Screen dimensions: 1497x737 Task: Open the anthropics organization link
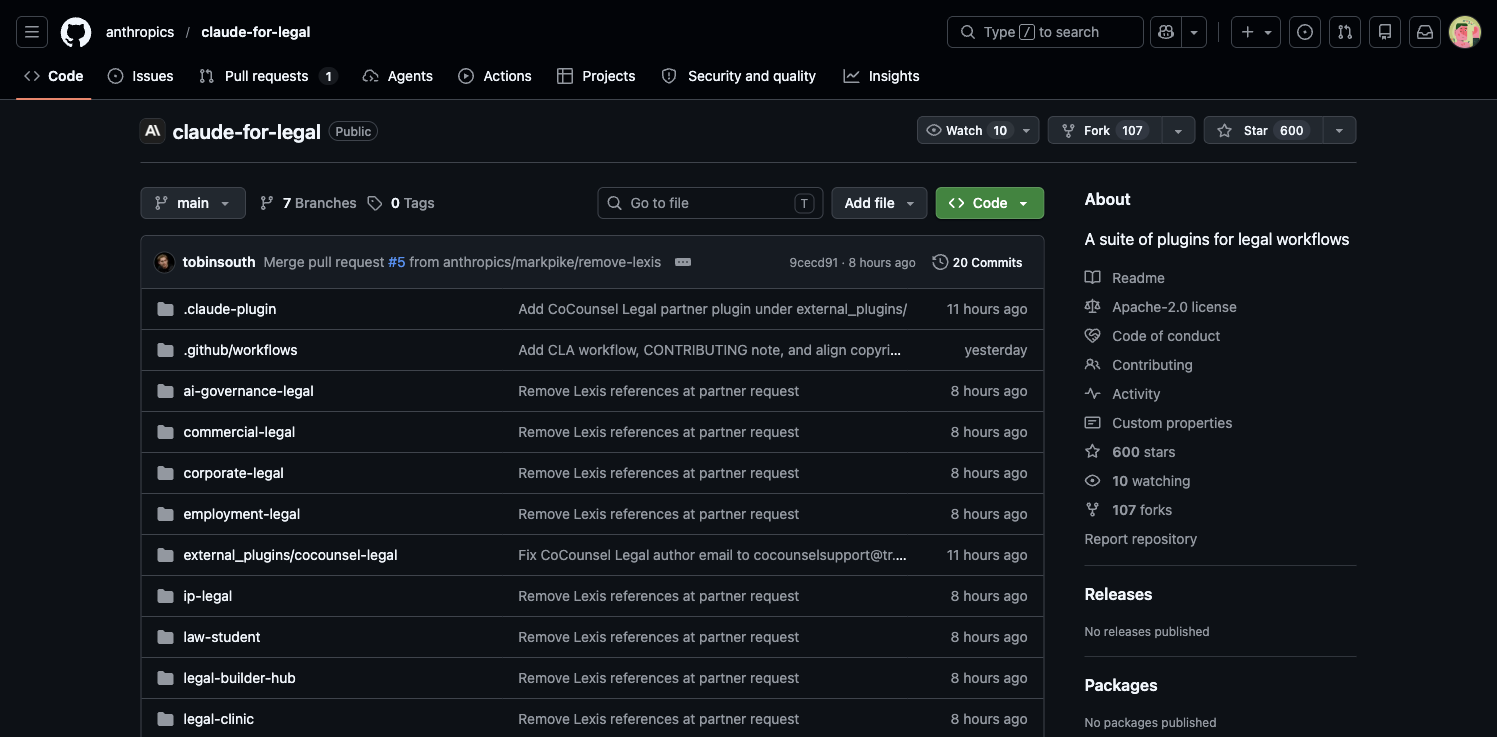point(140,32)
